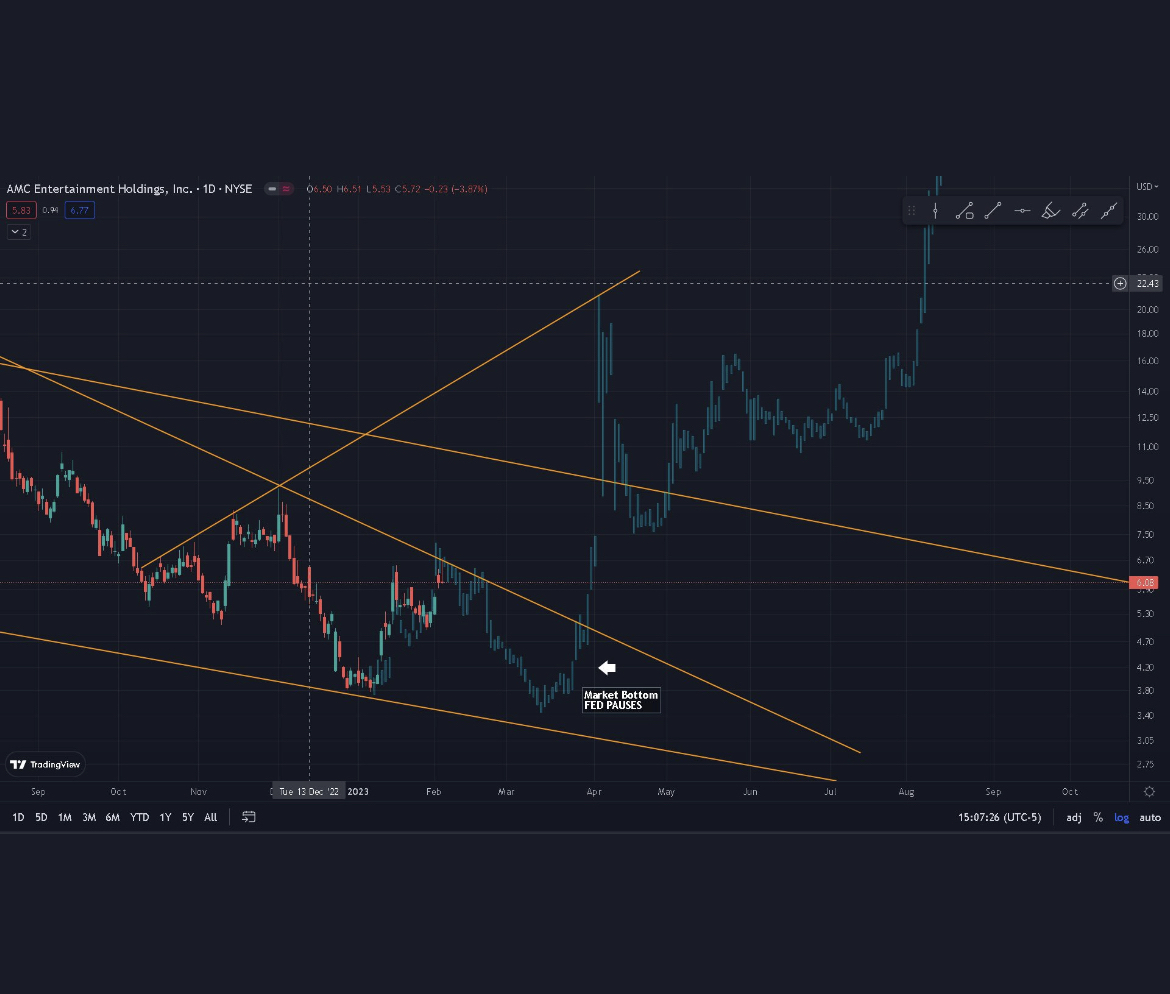
Task: Click the AMC Entertainment Holdings symbol title
Action: coord(129,189)
